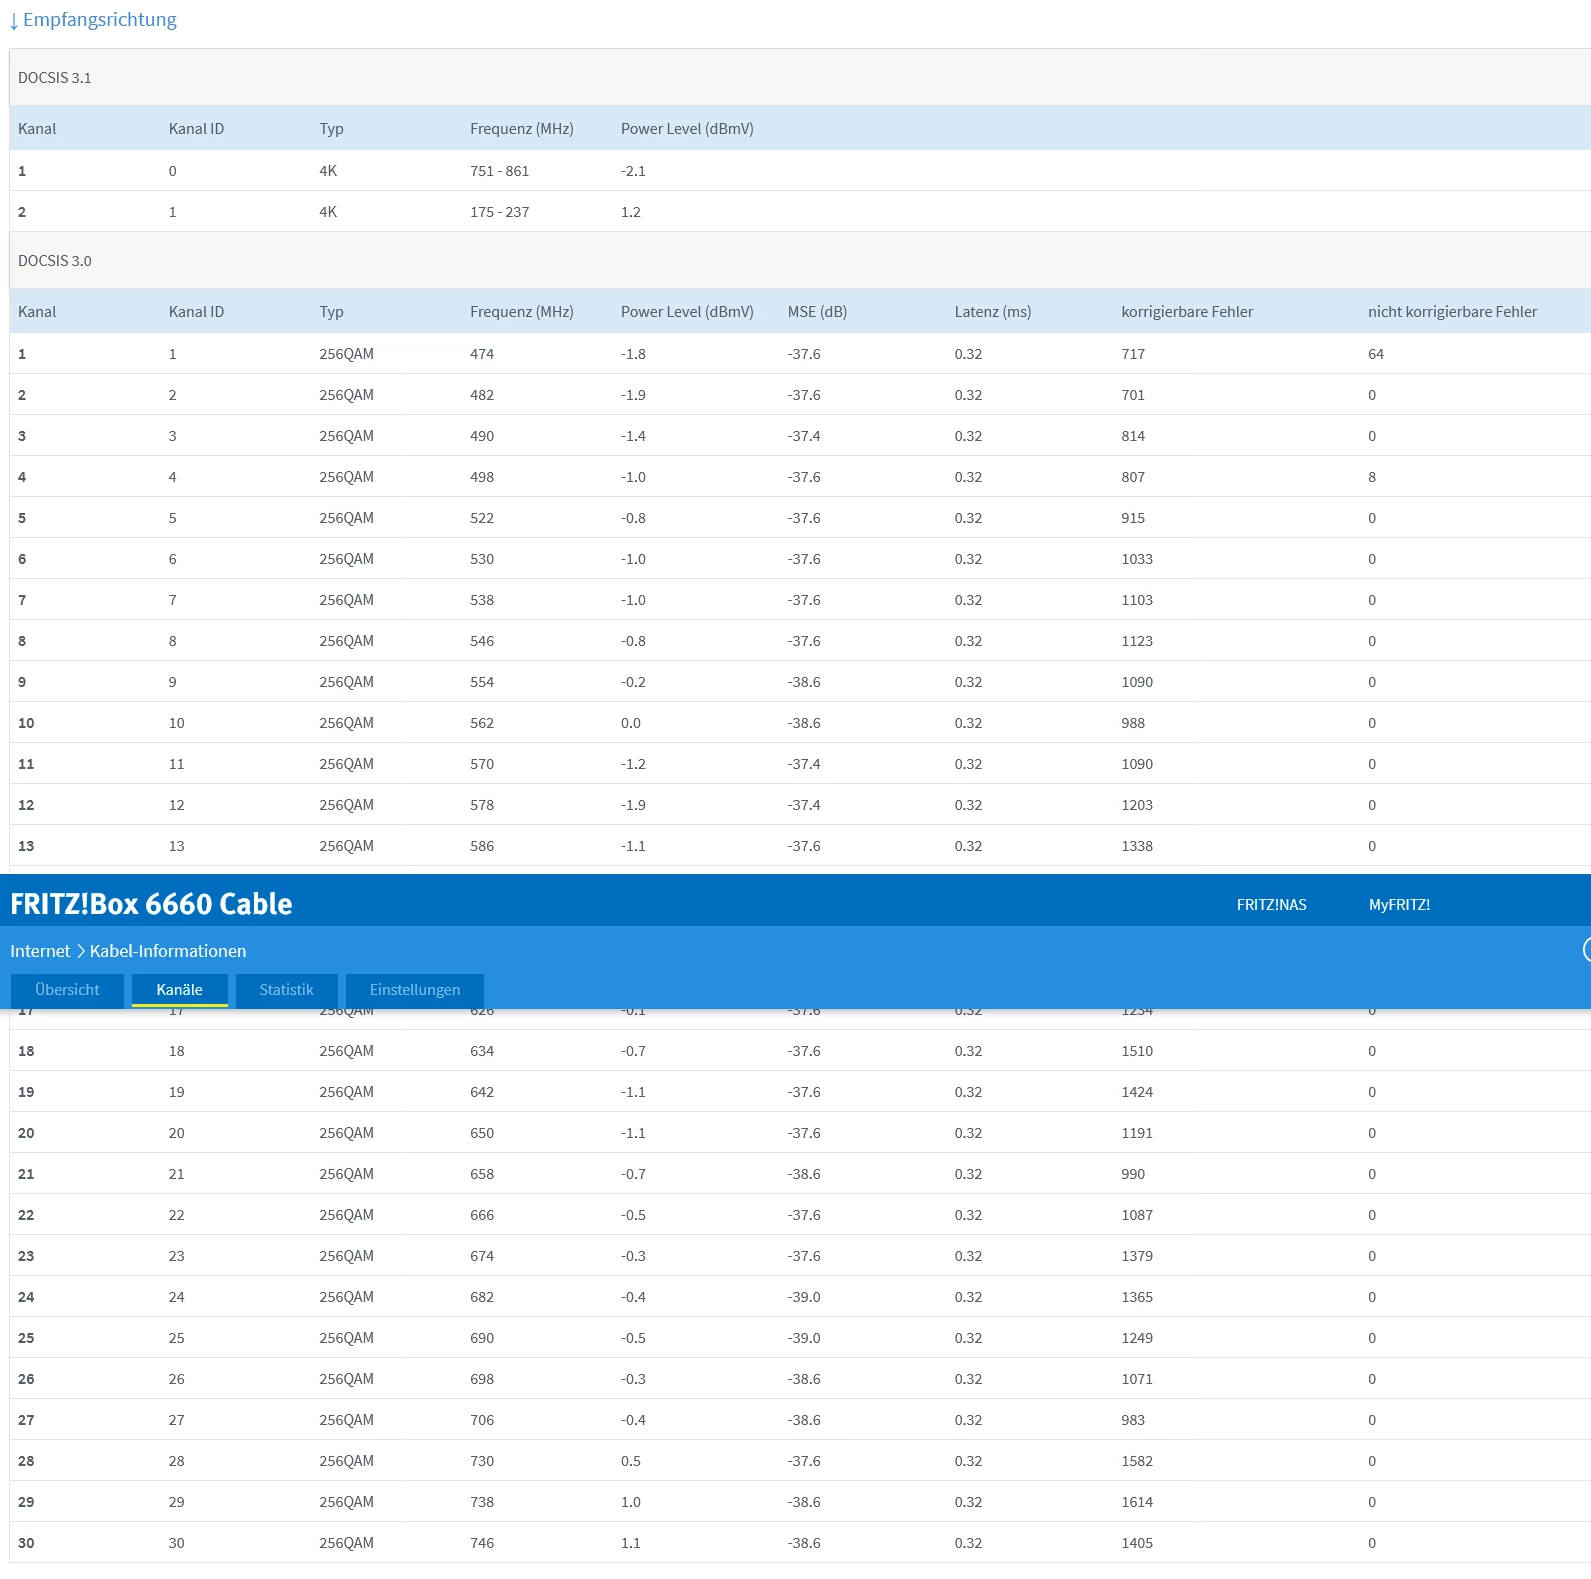Click the Latenz (ms) column header
This screenshot has width=1591, height=1579.
point(992,312)
